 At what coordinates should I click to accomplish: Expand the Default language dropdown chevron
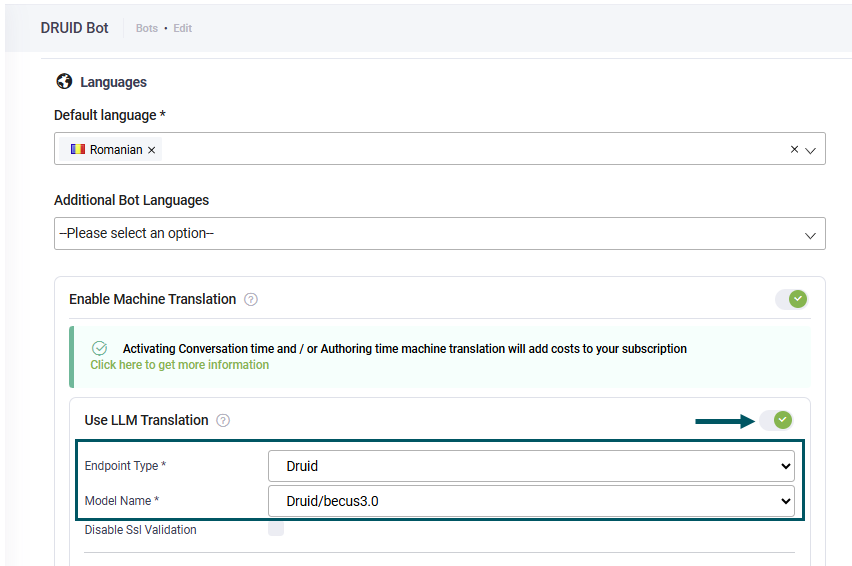[811, 150]
